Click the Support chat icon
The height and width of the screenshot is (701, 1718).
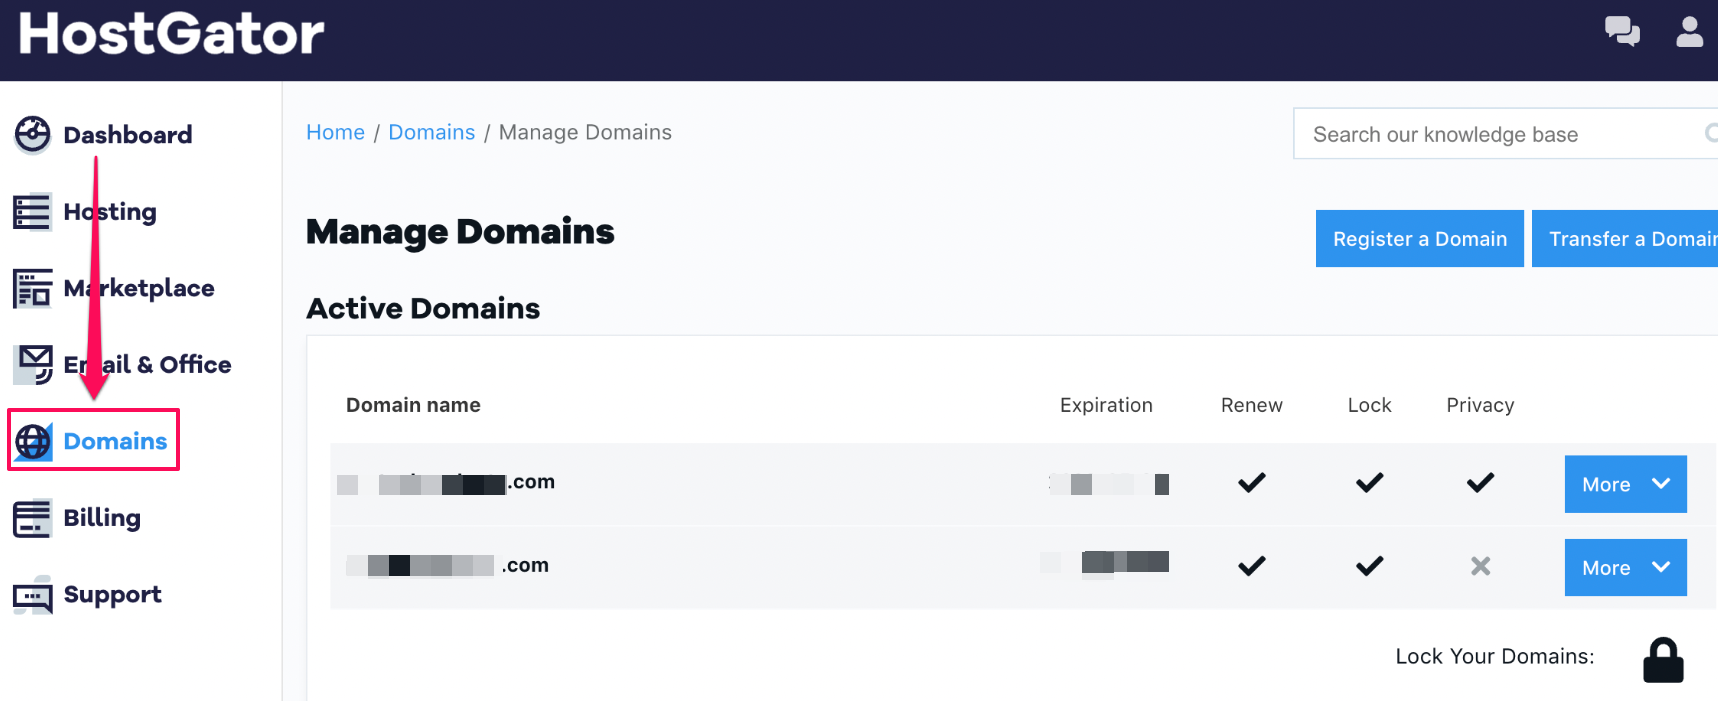click(x=32, y=595)
